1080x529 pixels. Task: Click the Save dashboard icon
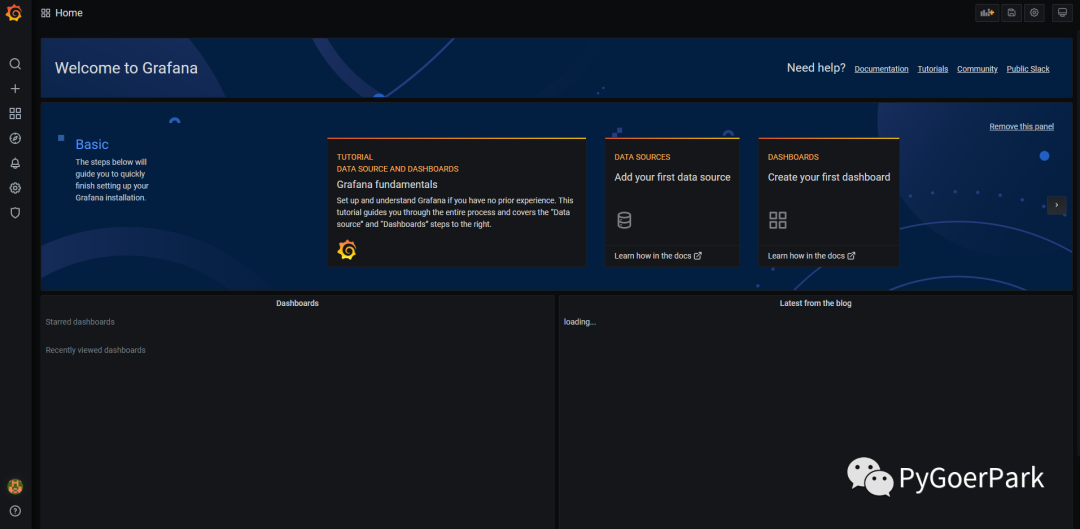pyautogui.click(x=1012, y=12)
